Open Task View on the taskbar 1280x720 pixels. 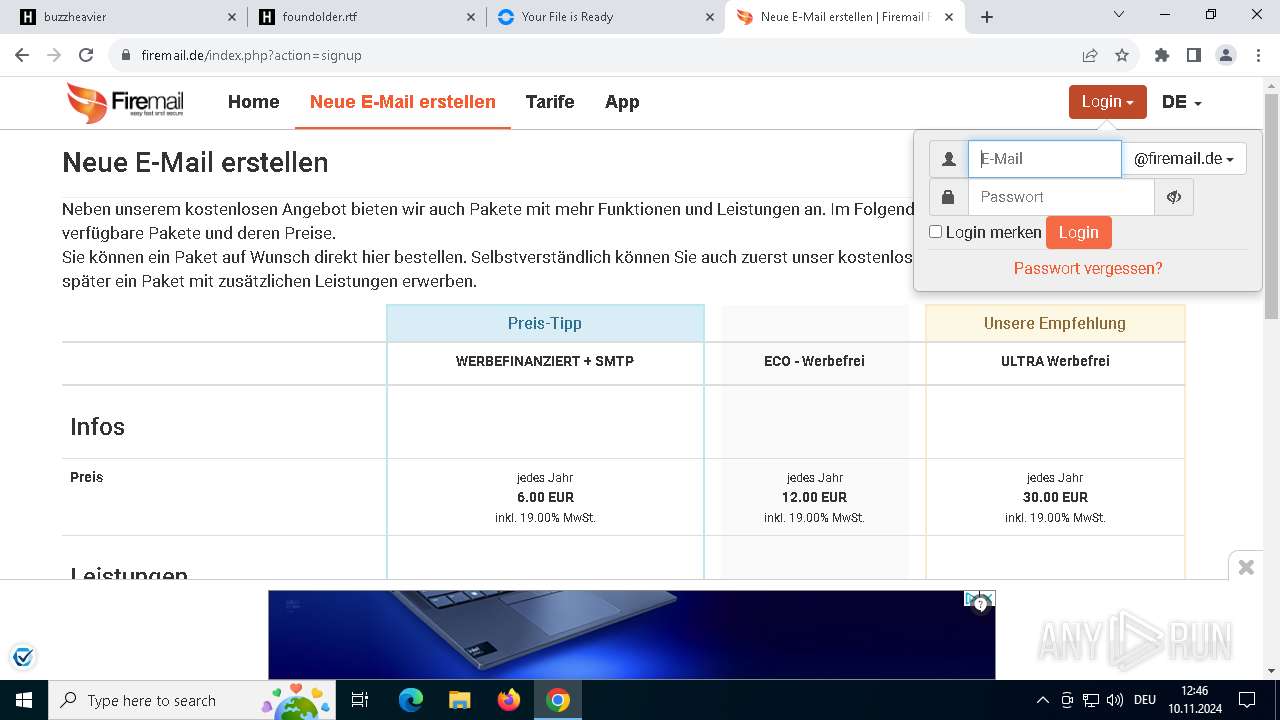coord(361,700)
